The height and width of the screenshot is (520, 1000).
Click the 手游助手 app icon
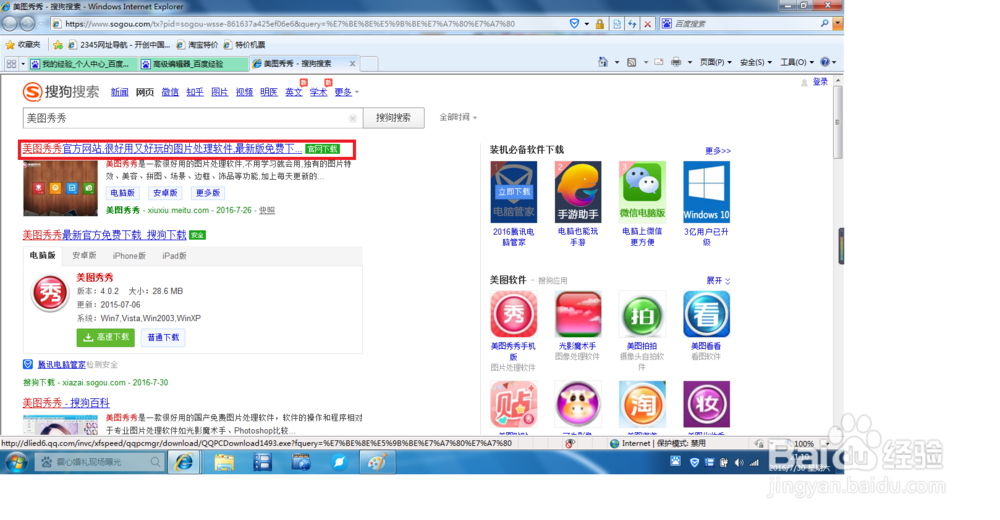coord(578,191)
